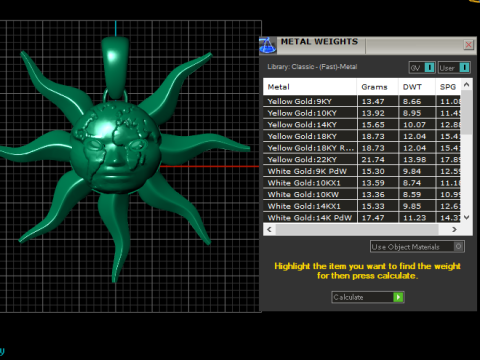Click the 13.92 grams cell

pos(378,113)
